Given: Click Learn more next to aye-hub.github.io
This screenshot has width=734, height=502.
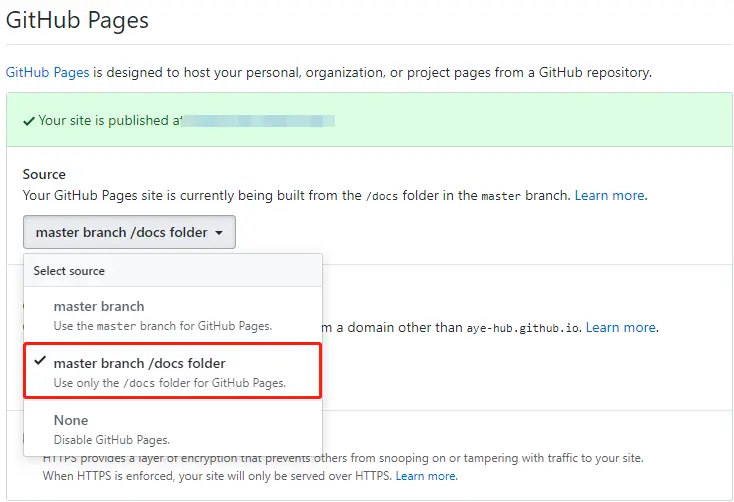Looking at the screenshot, I should pos(620,327).
